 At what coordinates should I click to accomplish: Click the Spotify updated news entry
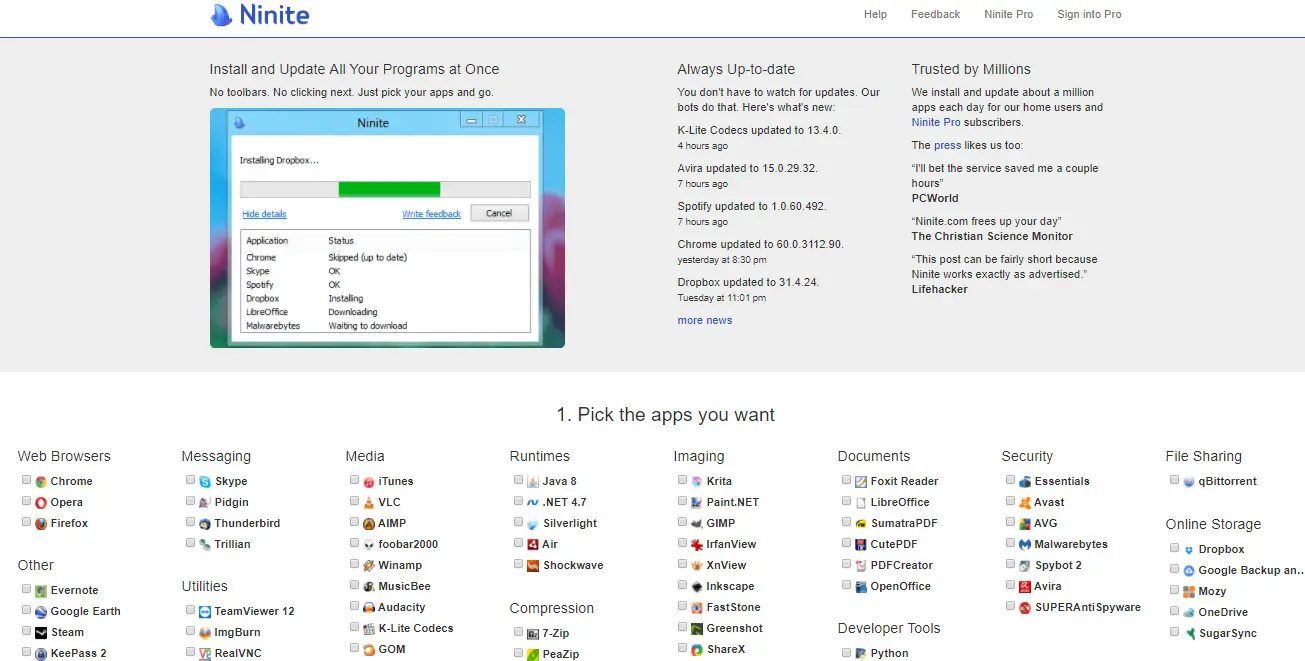pyautogui.click(x=753, y=206)
